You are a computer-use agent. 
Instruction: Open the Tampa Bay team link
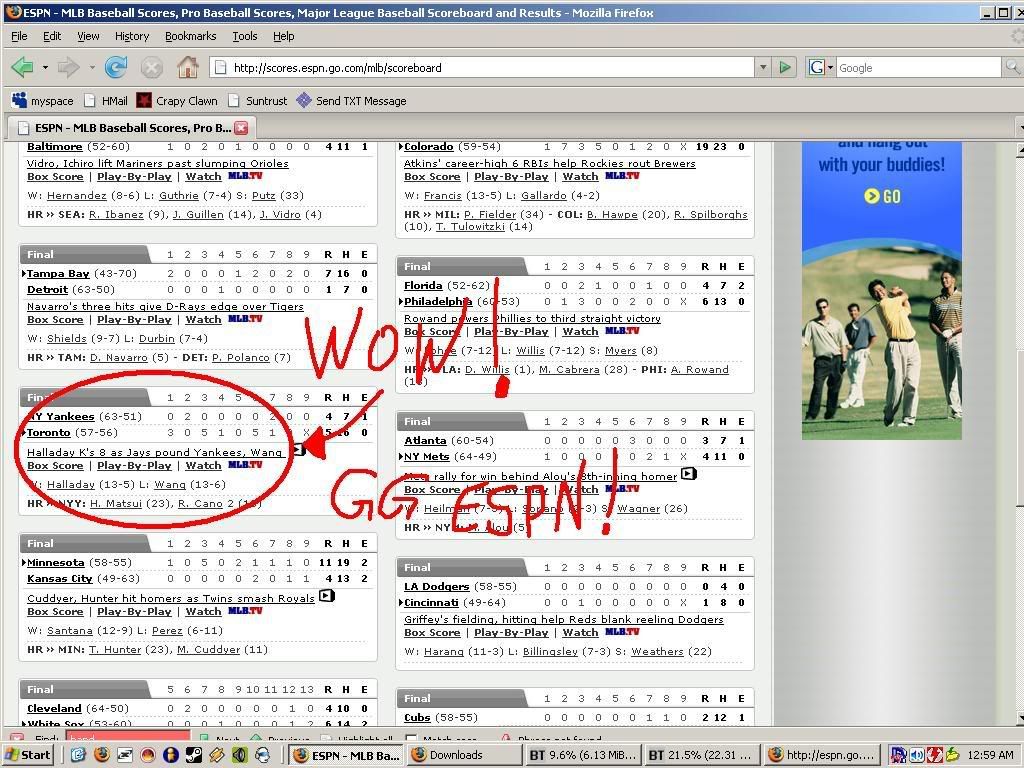(58, 273)
